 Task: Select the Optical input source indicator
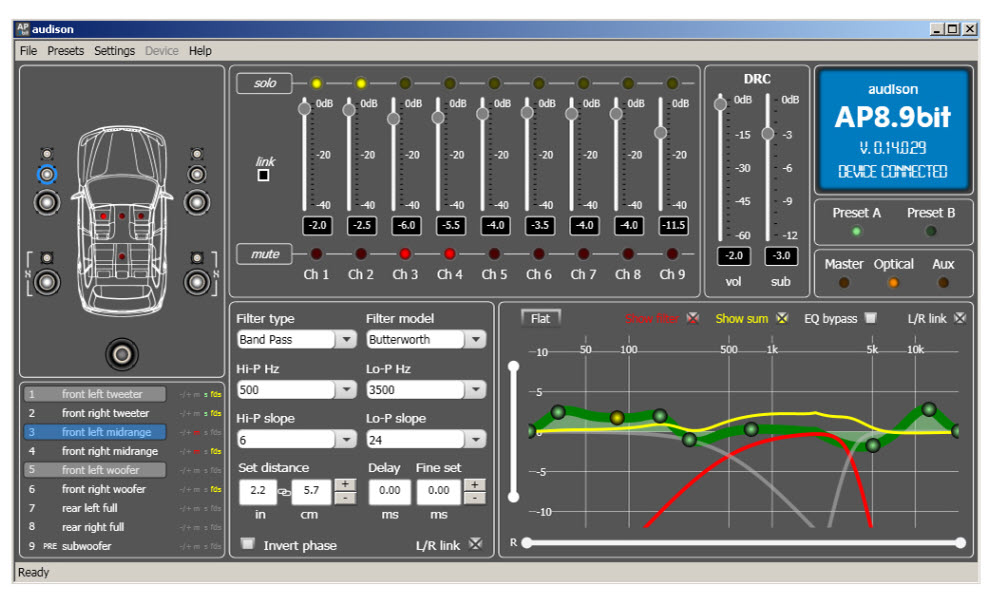click(x=893, y=283)
